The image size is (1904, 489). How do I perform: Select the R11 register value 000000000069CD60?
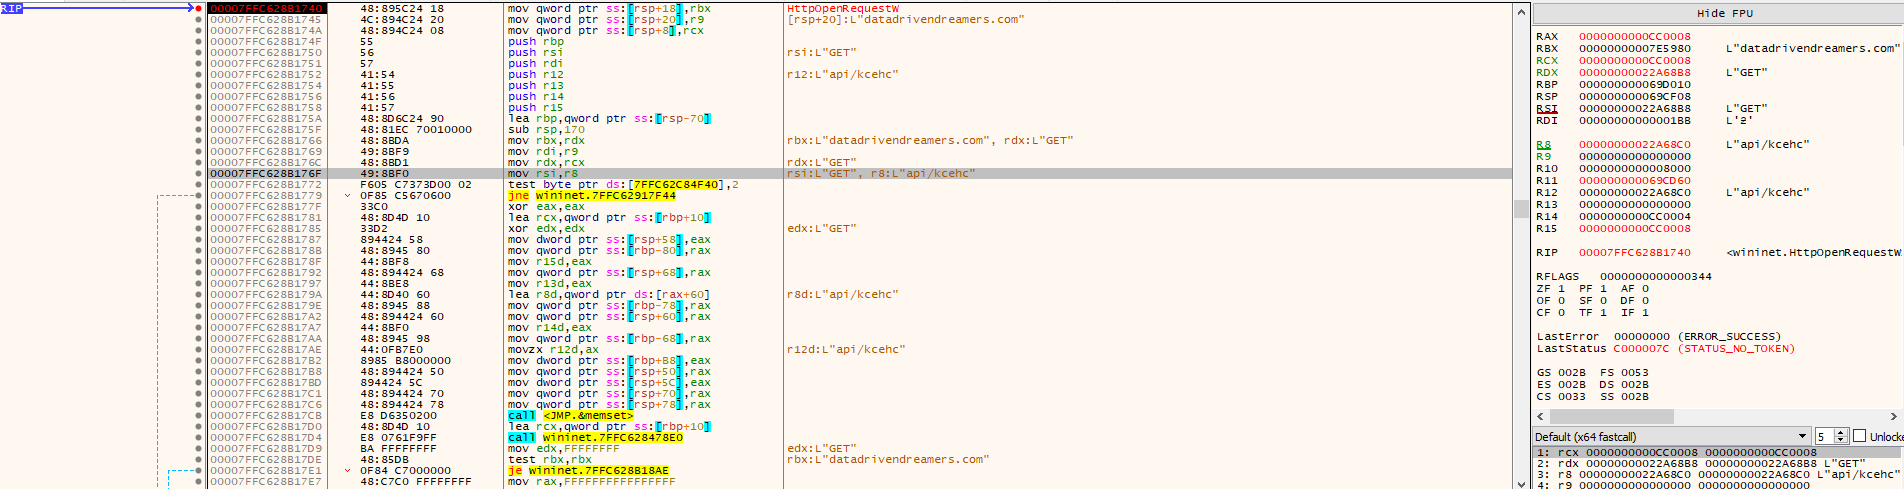coord(1635,180)
